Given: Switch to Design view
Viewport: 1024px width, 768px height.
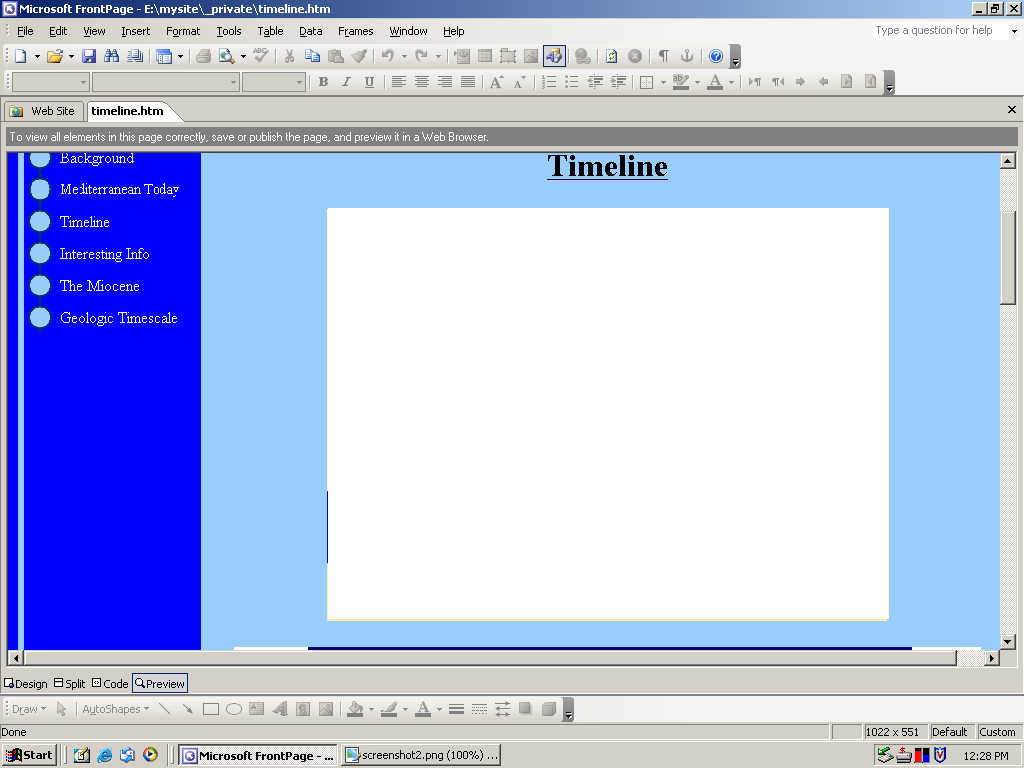Looking at the screenshot, I should click(25, 684).
